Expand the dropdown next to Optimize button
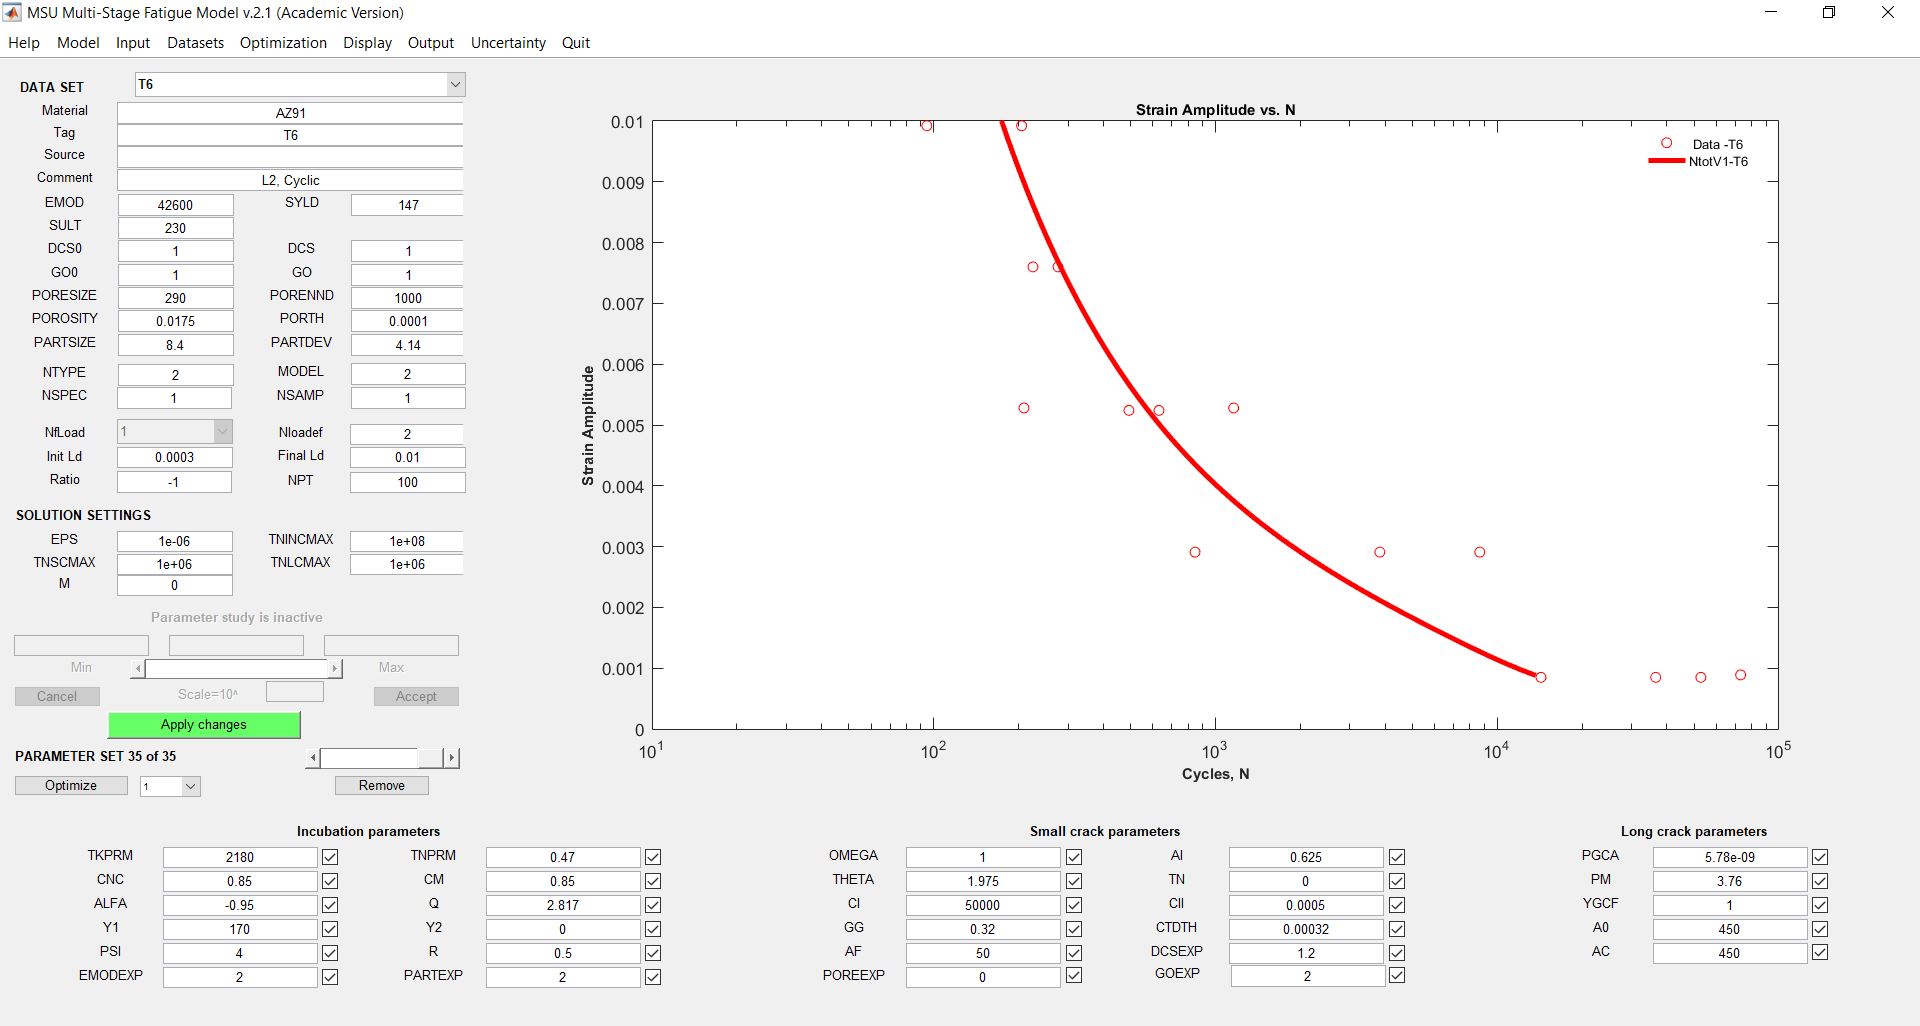Image resolution: width=1920 pixels, height=1026 pixels. 190,787
